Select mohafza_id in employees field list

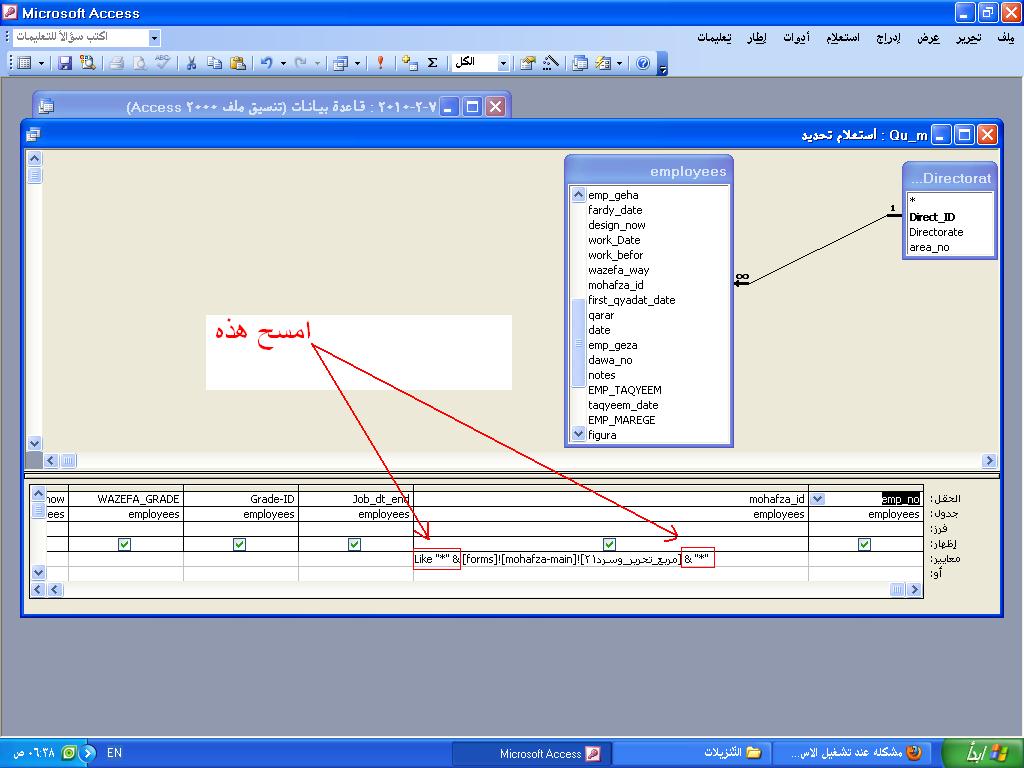pyautogui.click(x=616, y=285)
